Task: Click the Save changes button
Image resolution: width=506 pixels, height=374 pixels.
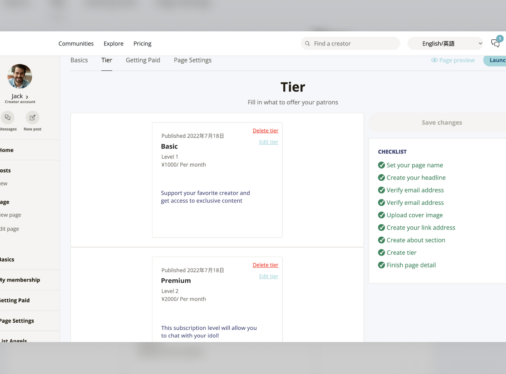Action: (x=438, y=122)
